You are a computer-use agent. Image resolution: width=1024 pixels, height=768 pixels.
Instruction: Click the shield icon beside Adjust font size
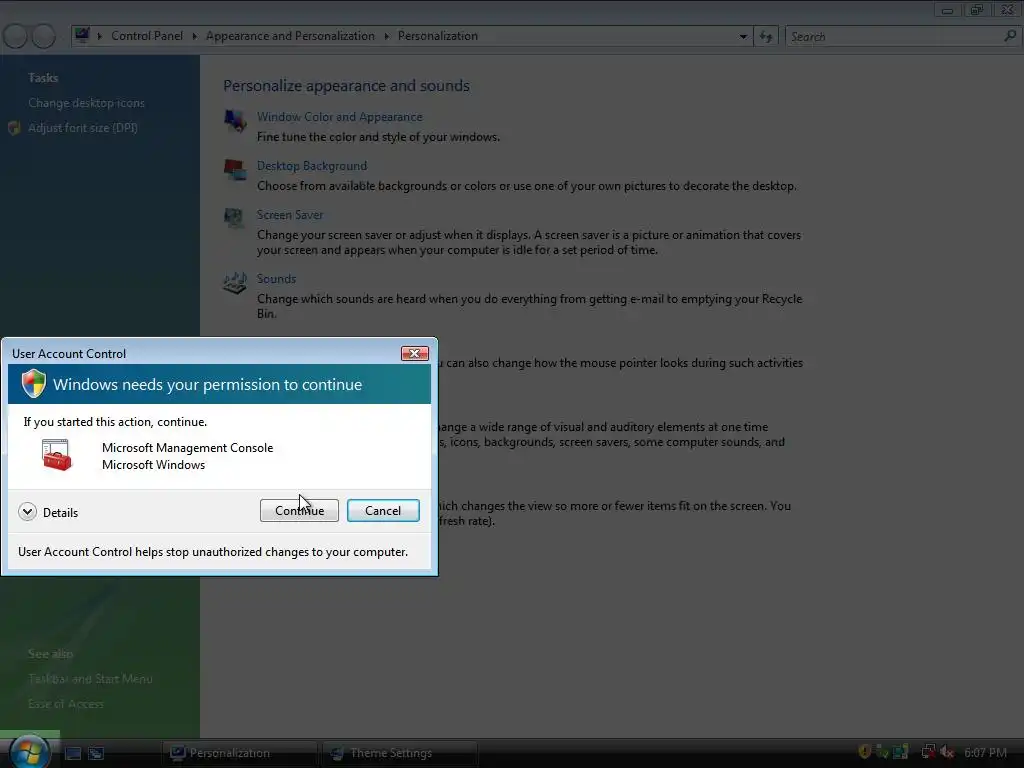tap(14, 128)
